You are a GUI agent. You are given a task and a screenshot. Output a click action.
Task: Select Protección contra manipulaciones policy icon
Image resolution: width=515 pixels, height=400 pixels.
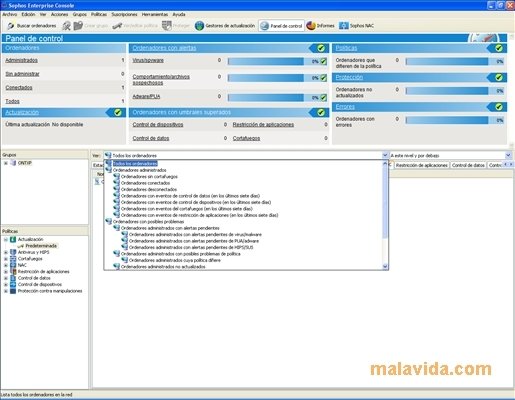tap(13, 291)
